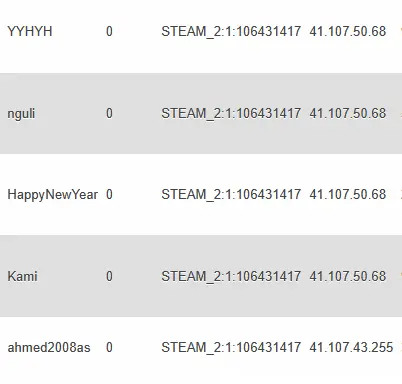Screen dimensions: 402x384
Task: Click the 0 value beside HappyNewYear
Action: pyautogui.click(x=109, y=194)
